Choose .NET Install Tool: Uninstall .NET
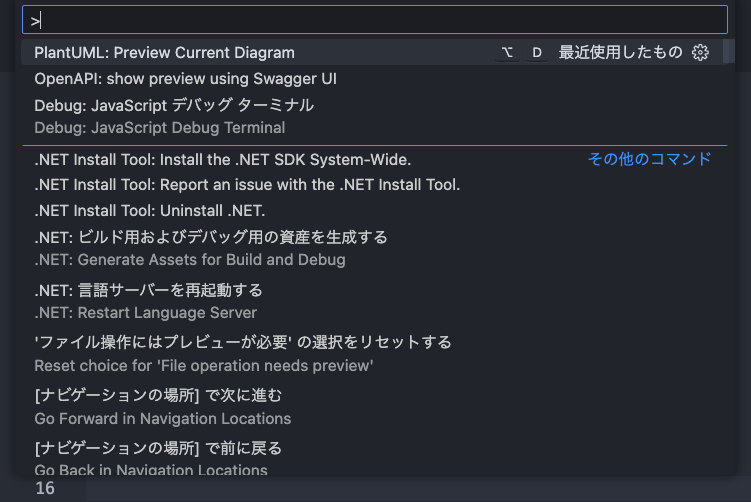Viewport: 751px width, 502px height. 375,211
